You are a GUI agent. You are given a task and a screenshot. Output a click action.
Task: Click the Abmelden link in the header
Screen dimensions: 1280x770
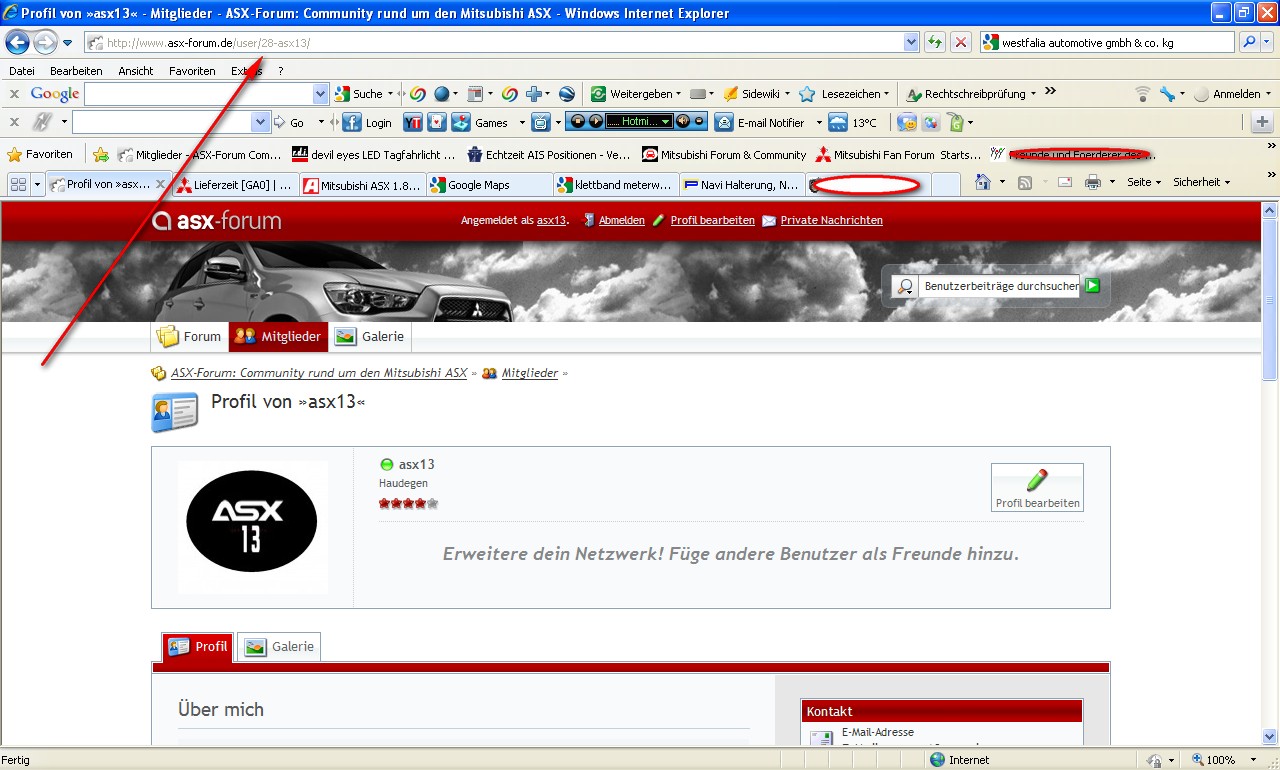tap(621, 220)
